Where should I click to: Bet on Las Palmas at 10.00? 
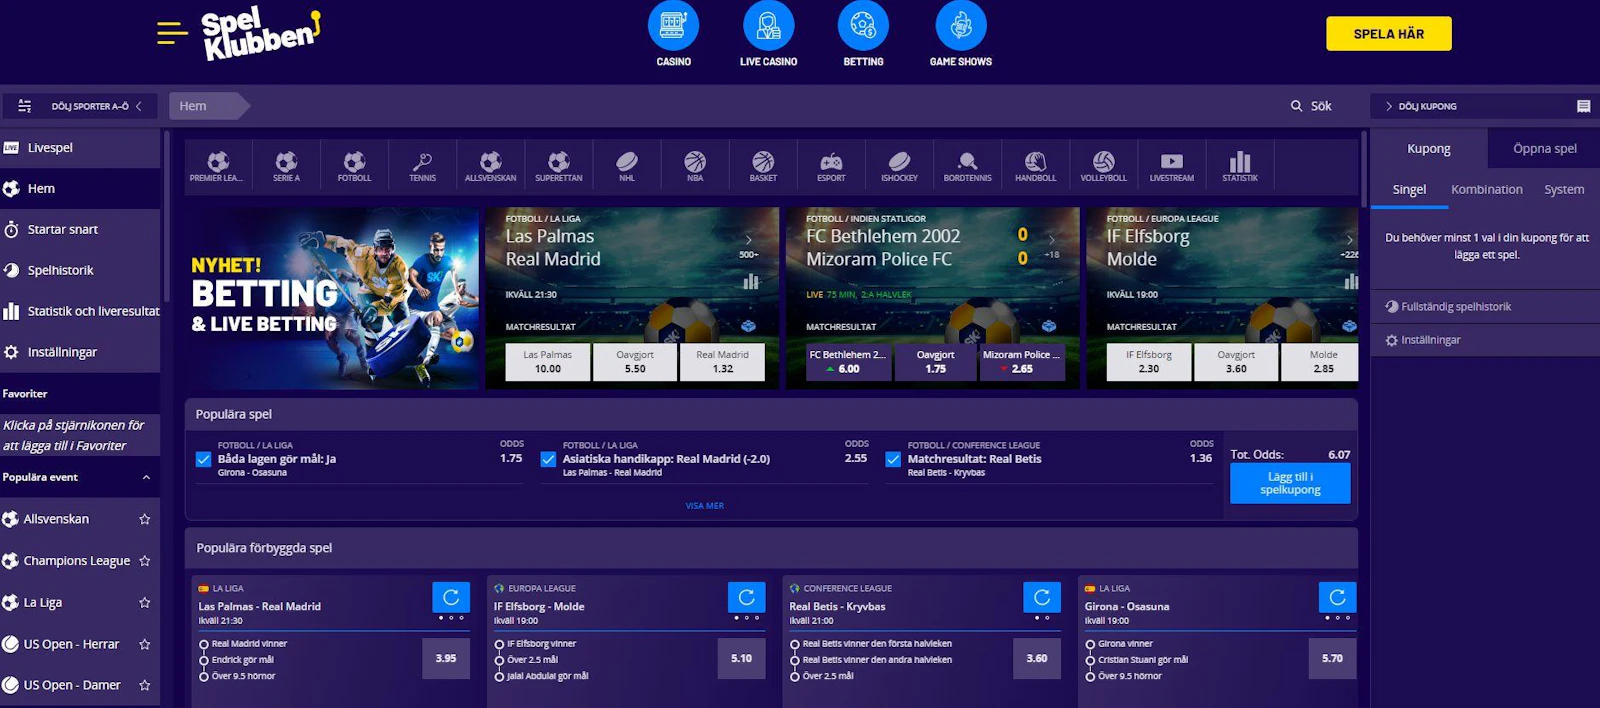548,362
